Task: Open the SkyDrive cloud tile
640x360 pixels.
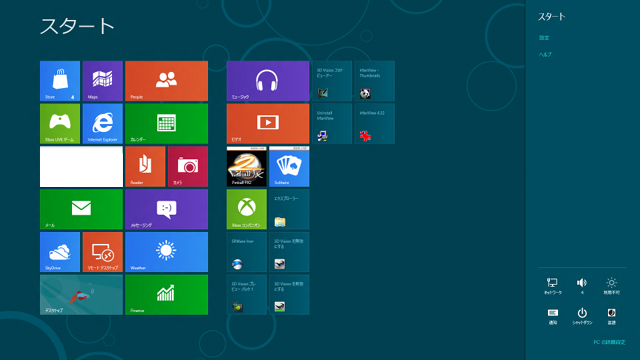Action: pos(60,252)
